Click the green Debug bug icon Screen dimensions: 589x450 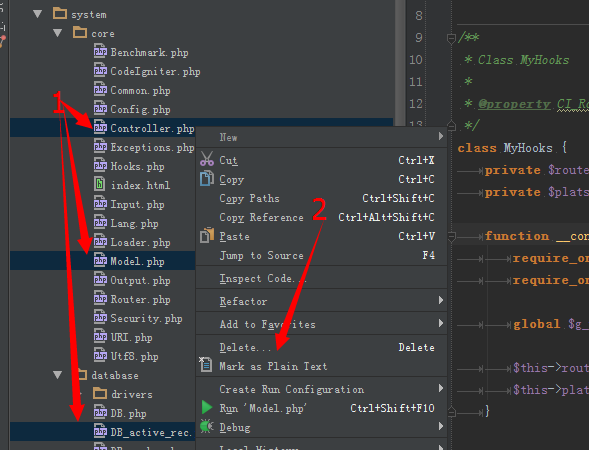click(x=207, y=426)
